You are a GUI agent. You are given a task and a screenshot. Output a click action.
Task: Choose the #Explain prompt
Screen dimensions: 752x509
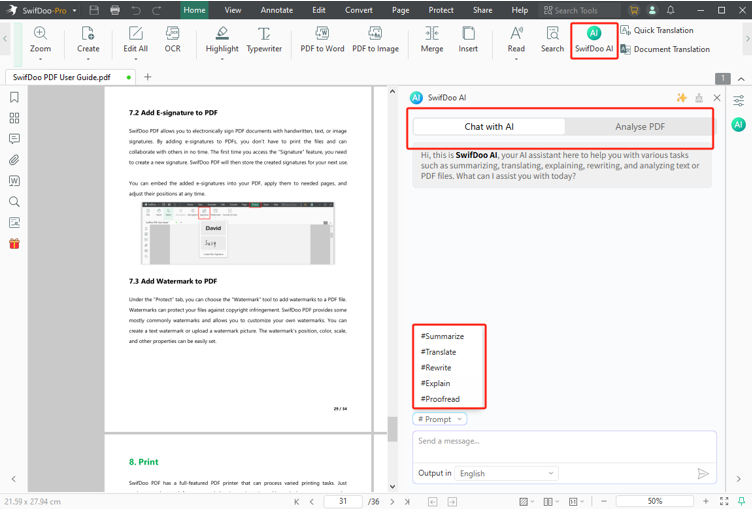(x=435, y=383)
